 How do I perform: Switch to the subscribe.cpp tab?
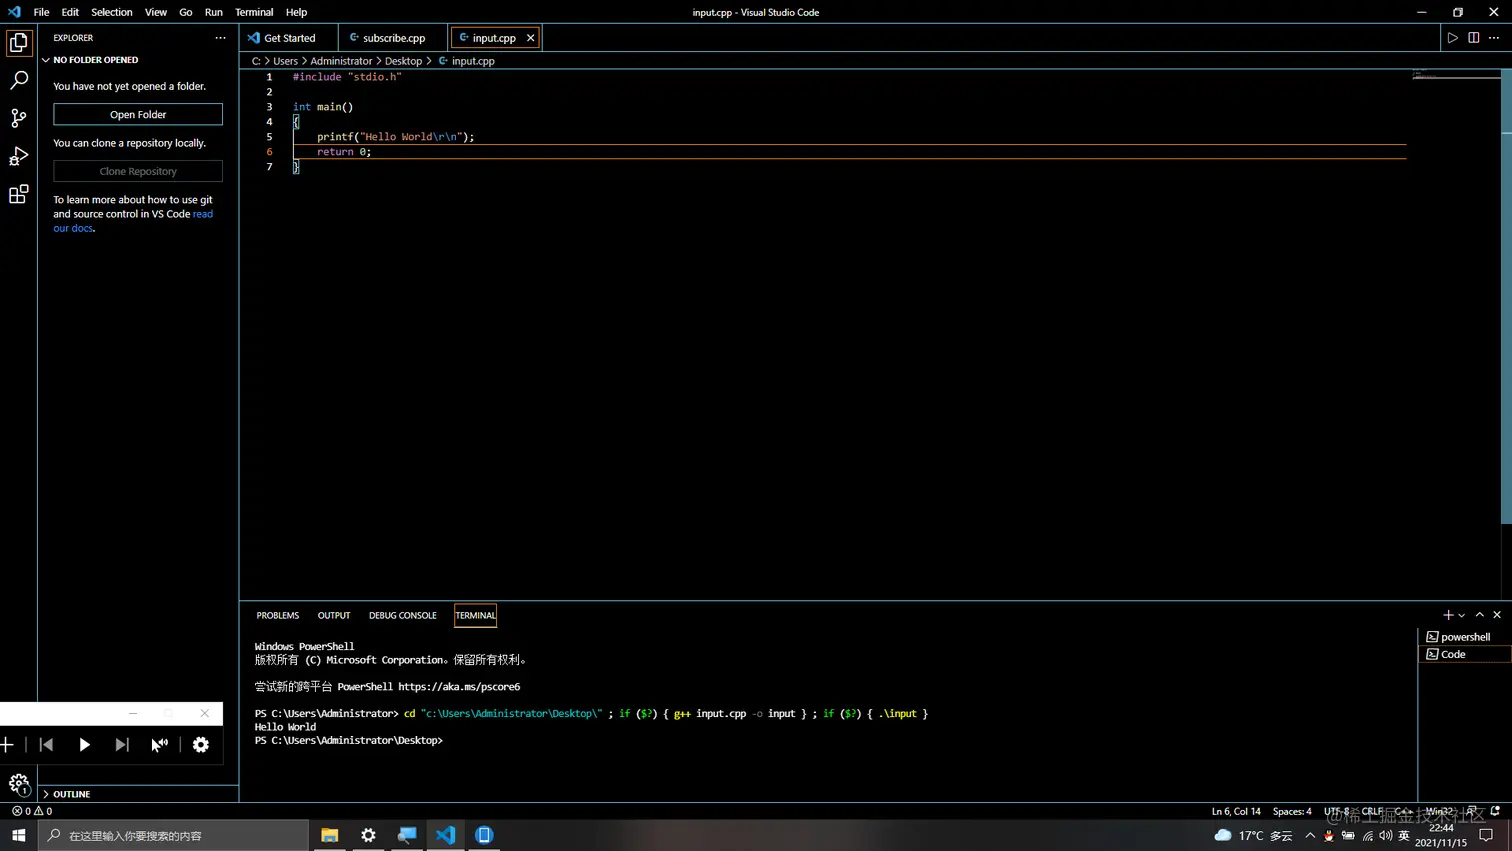click(x=393, y=38)
